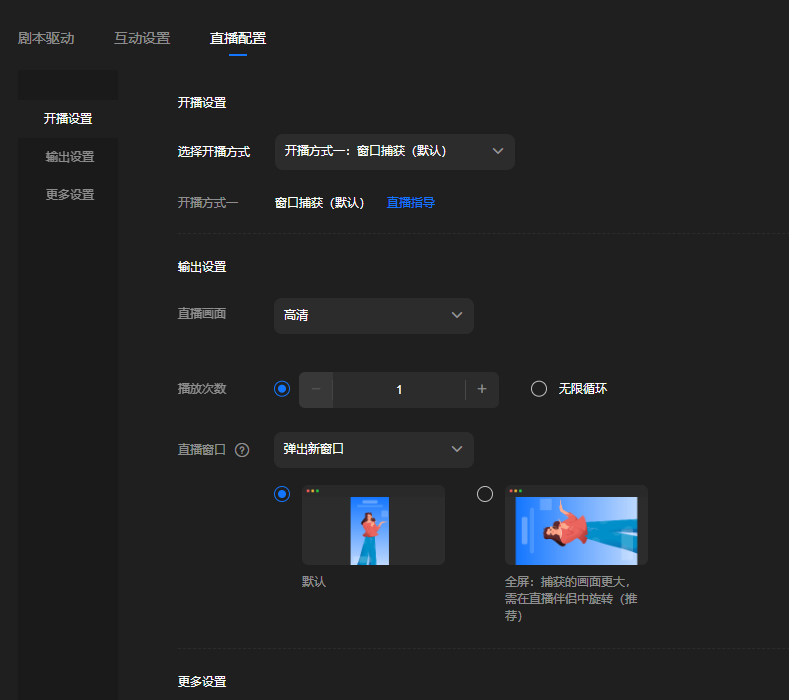Jump to 输出设置 in the sidebar
This screenshot has width=789, height=700.
[x=70, y=157]
